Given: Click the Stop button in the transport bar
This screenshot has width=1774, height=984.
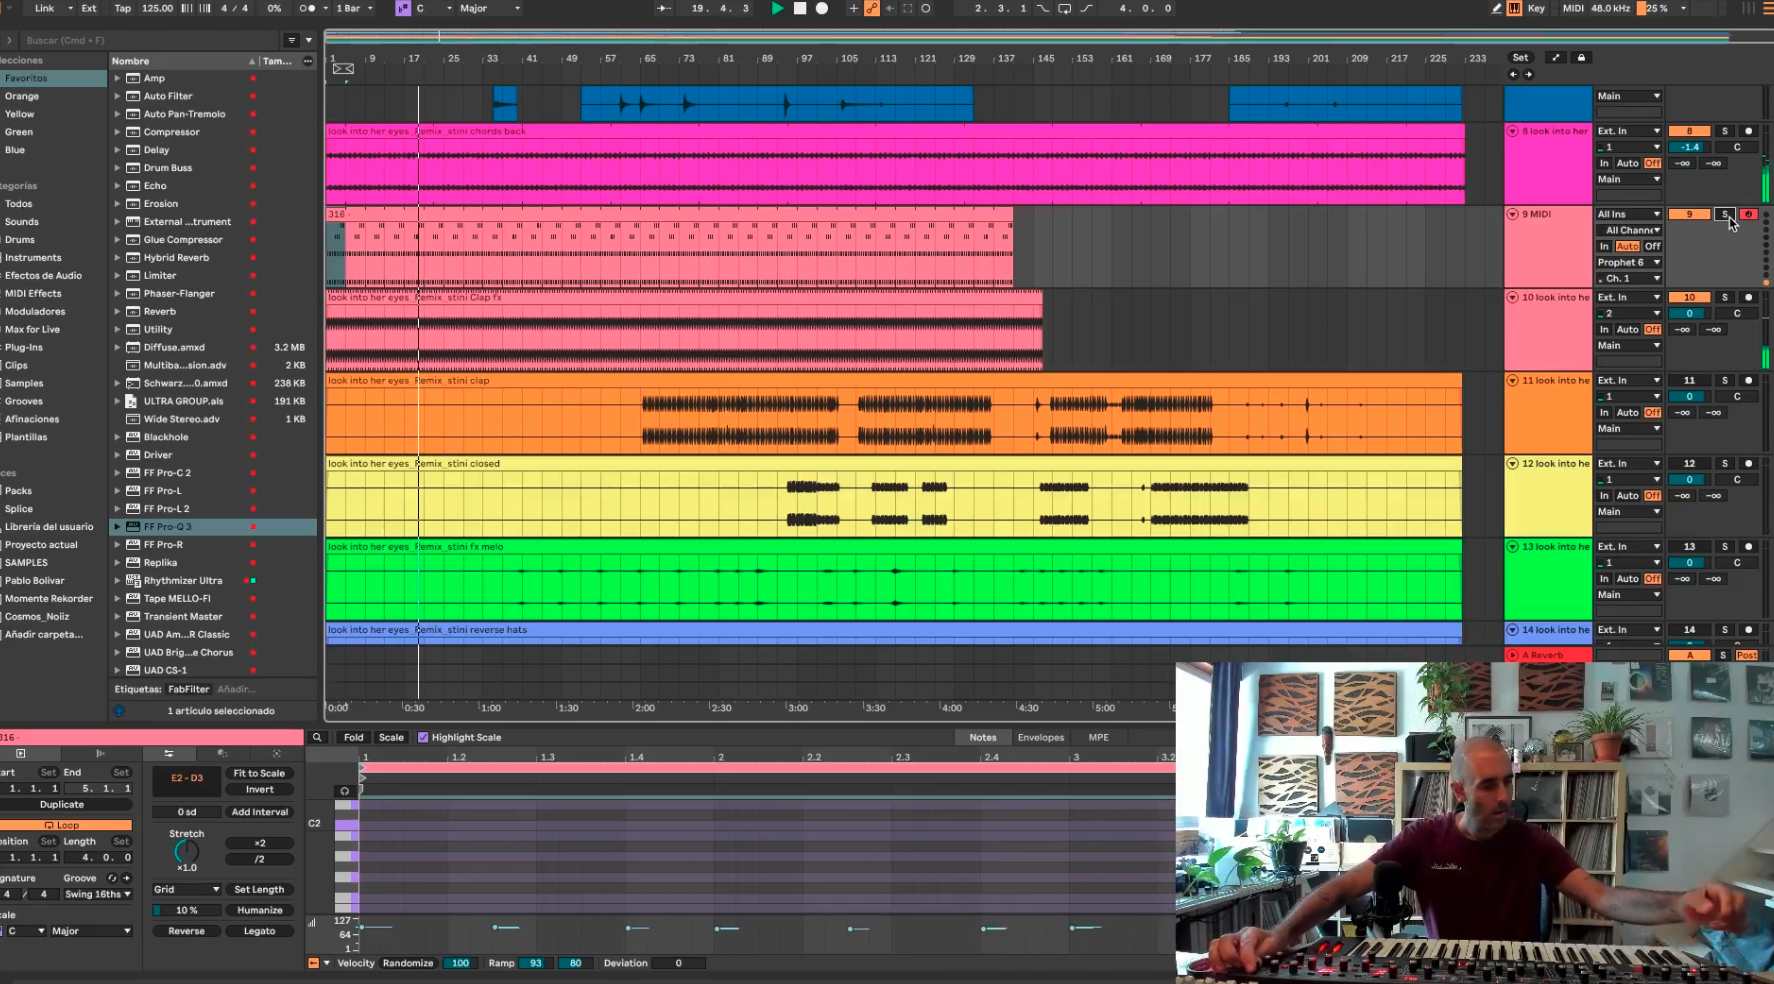Looking at the screenshot, I should point(800,8).
